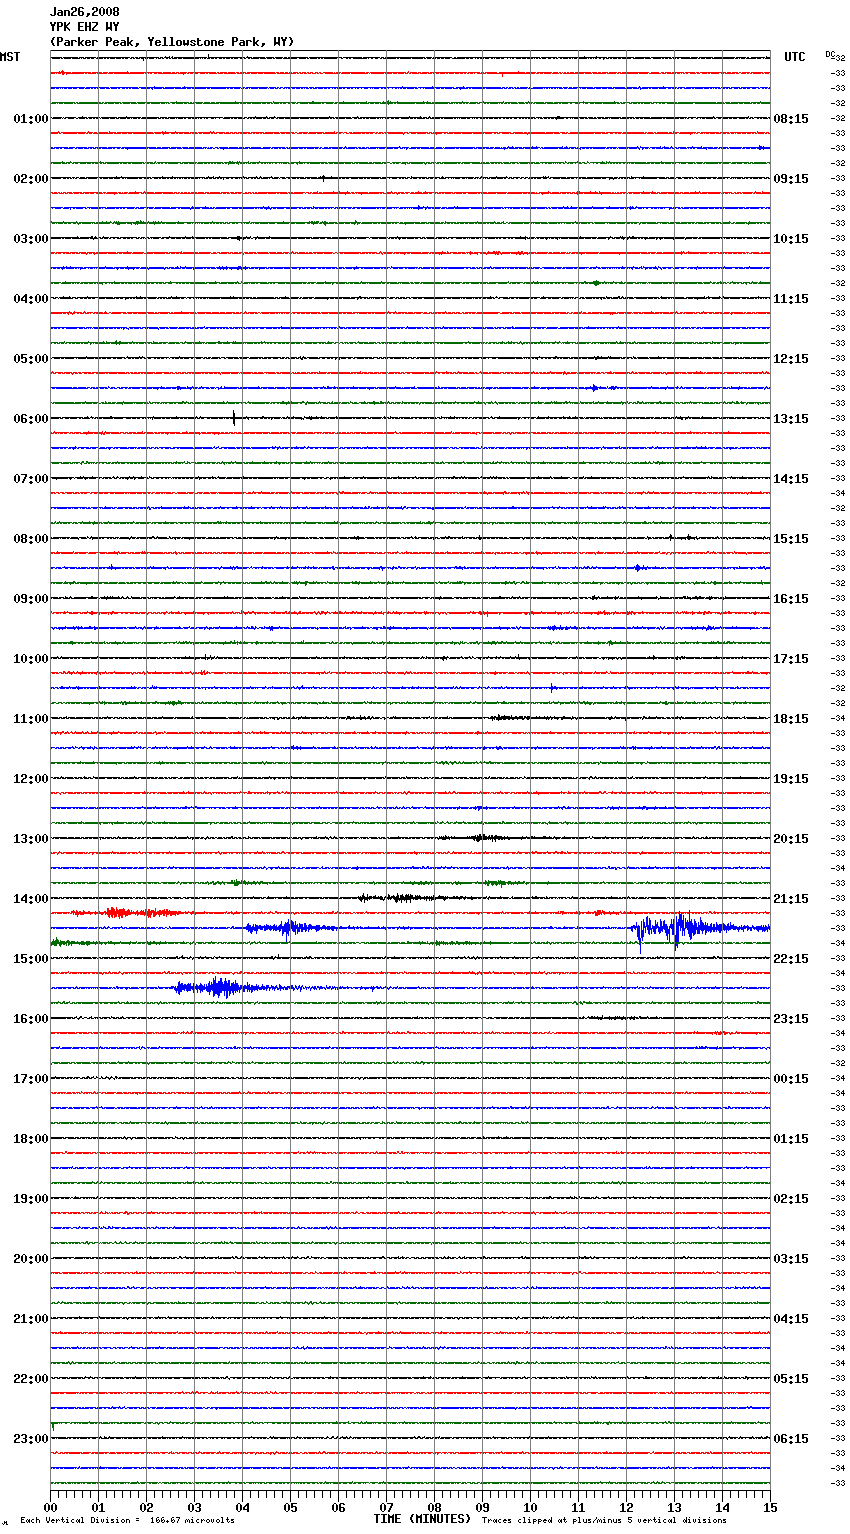Image resolution: width=850 pixels, height=1534 pixels.
Task: Click the "TIME (MINUTES)" axis title
Action: [422, 1519]
